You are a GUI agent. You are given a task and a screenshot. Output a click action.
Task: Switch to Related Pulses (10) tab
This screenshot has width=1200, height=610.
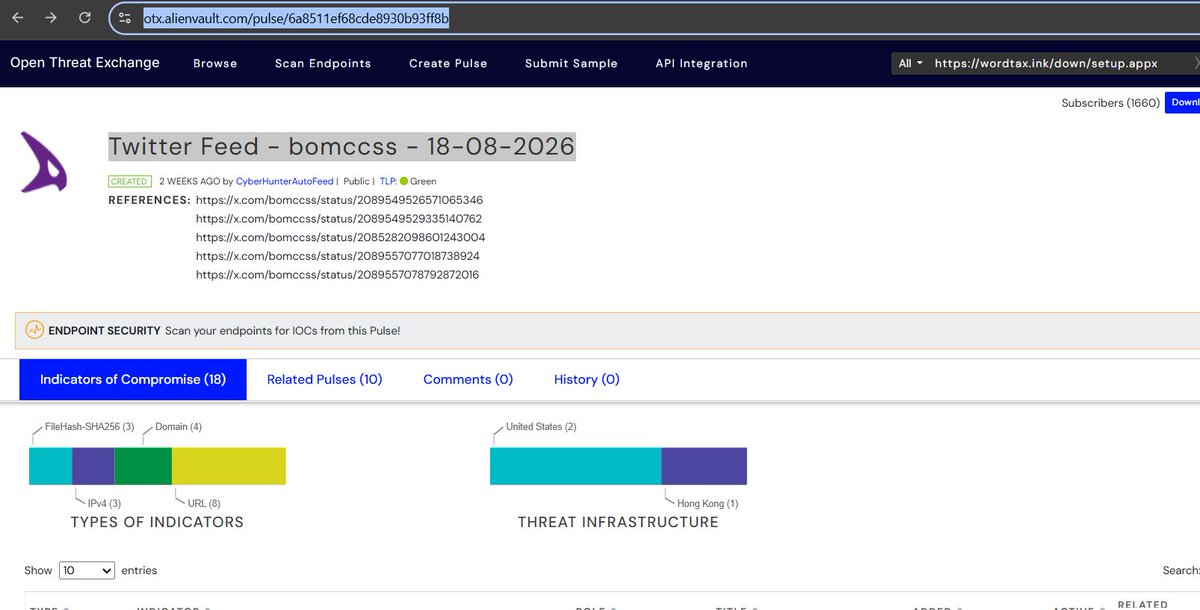tap(324, 380)
